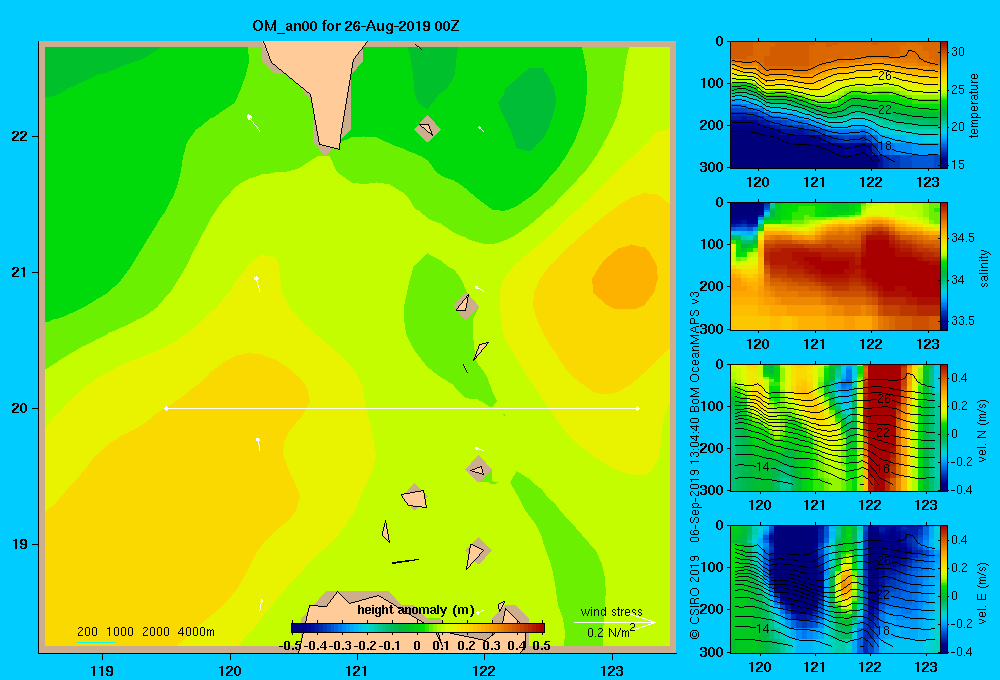Click the "33.5" tick on the salinity scale

pos(963,320)
